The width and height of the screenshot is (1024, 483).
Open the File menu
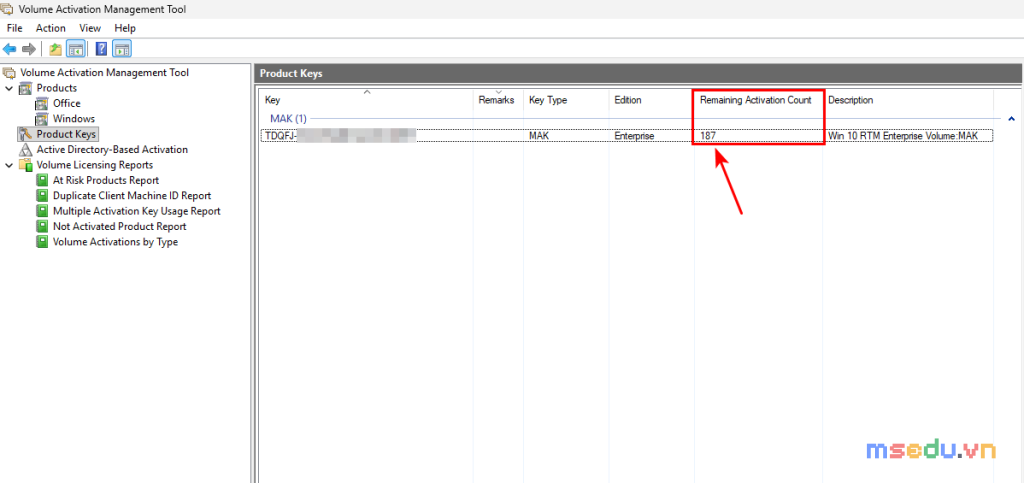14,28
